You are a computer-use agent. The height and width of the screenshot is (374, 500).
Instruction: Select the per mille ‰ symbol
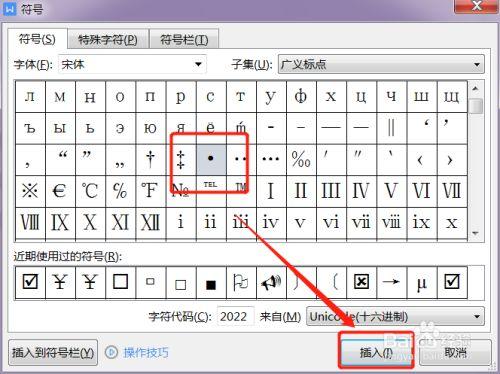point(301,159)
